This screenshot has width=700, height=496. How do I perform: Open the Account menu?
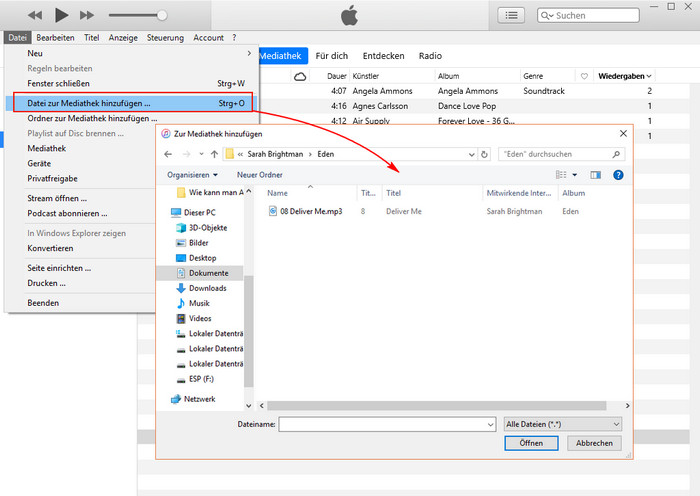208,38
